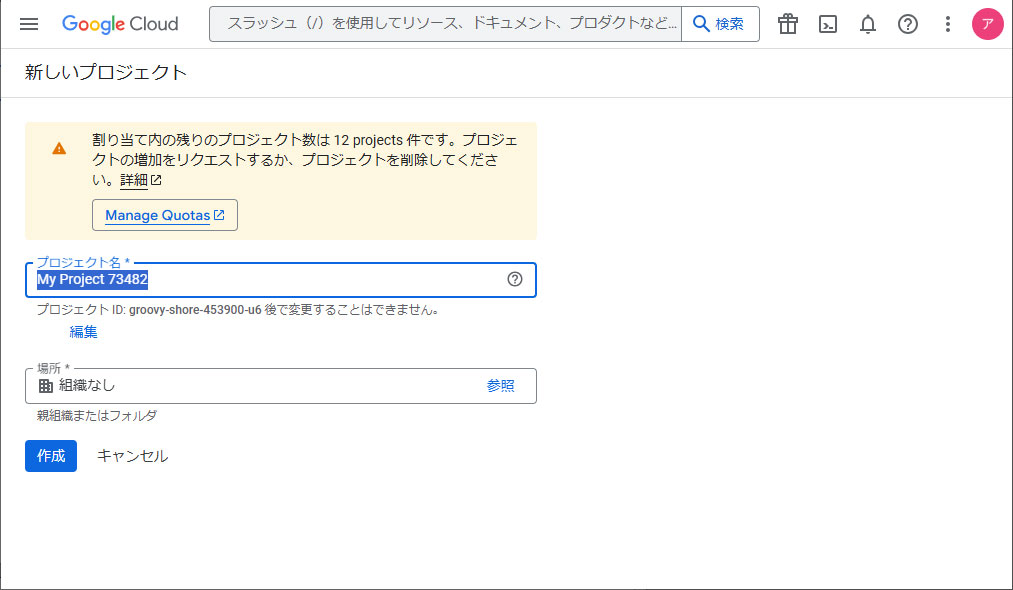Image resolution: width=1013 pixels, height=590 pixels.
Task: Click the Google Cloud logo
Action: pyautogui.click(x=120, y=24)
